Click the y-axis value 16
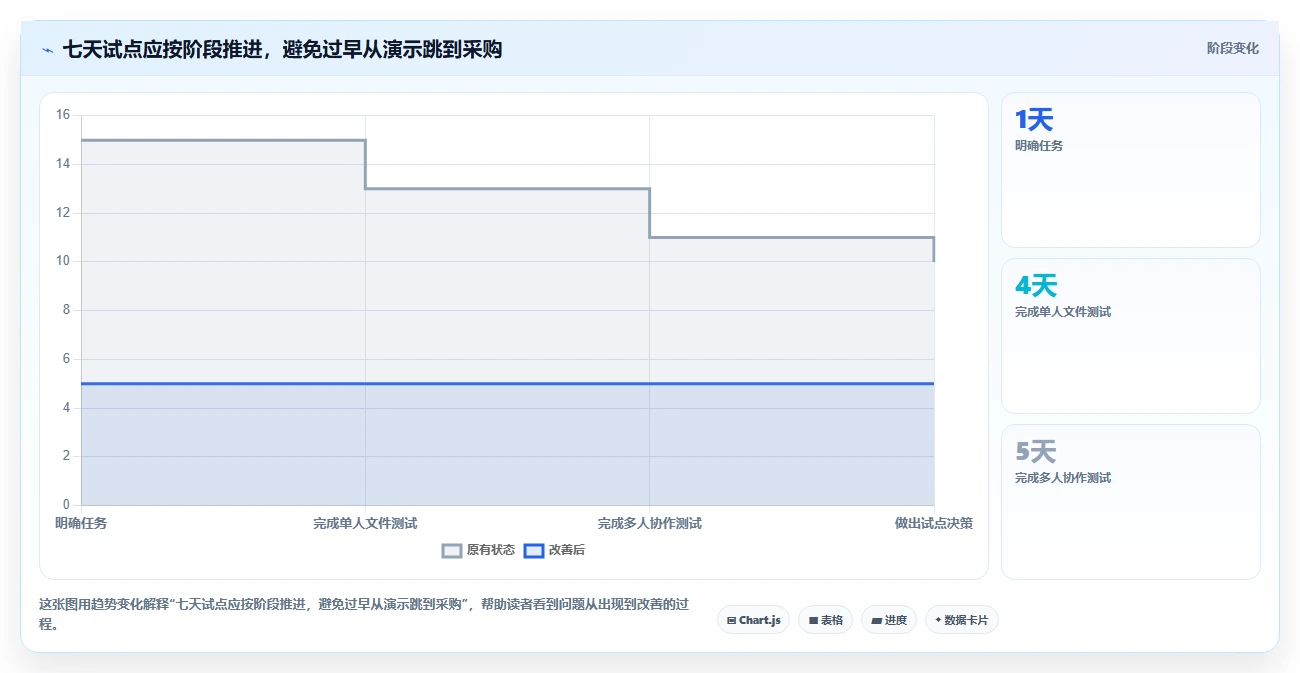The width and height of the screenshot is (1300, 673). pos(62,115)
